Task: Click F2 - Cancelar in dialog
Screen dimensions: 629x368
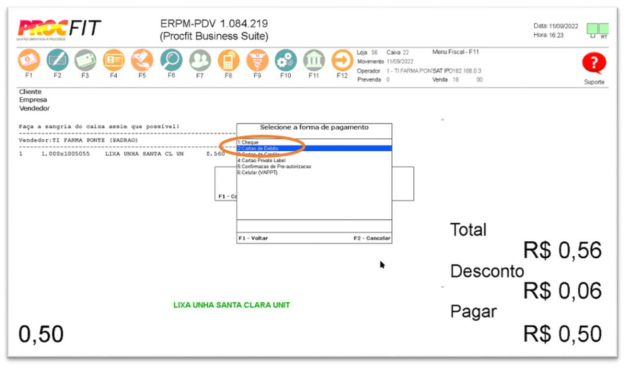Action: pyautogui.click(x=372, y=238)
